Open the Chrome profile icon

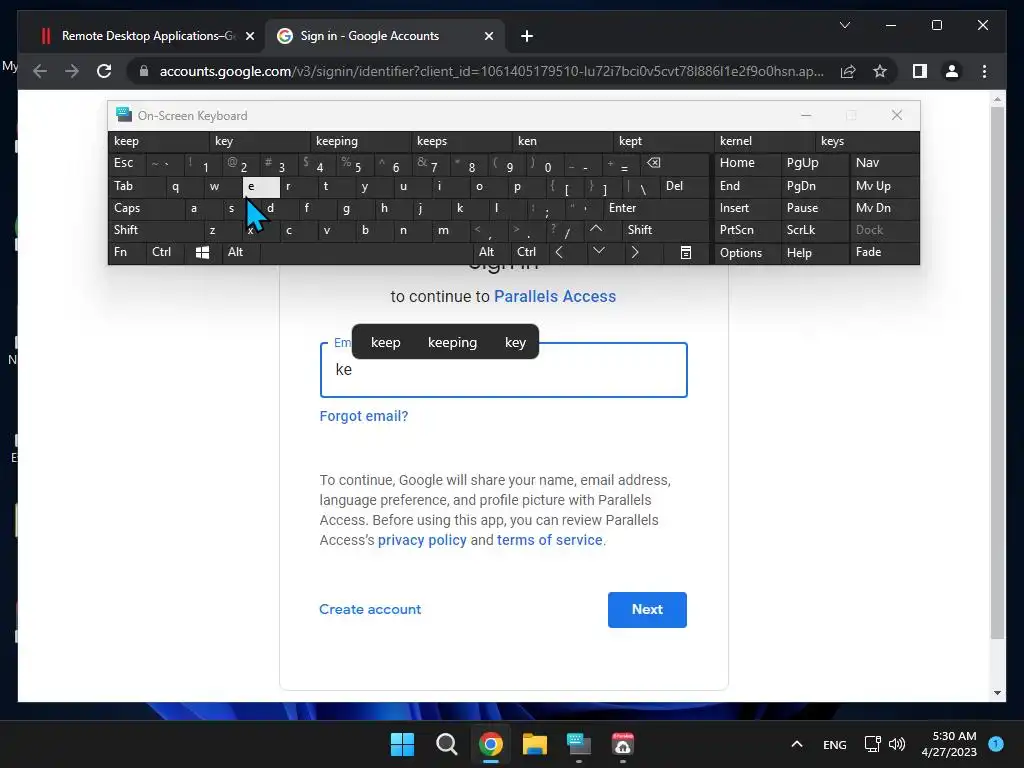(952, 71)
